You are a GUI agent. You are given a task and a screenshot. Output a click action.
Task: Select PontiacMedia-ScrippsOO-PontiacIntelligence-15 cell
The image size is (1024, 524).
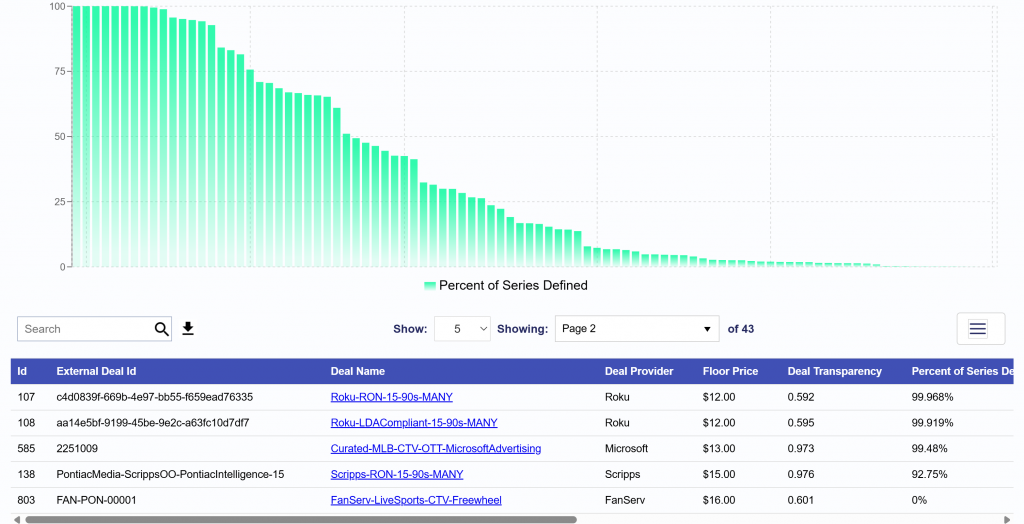point(170,474)
